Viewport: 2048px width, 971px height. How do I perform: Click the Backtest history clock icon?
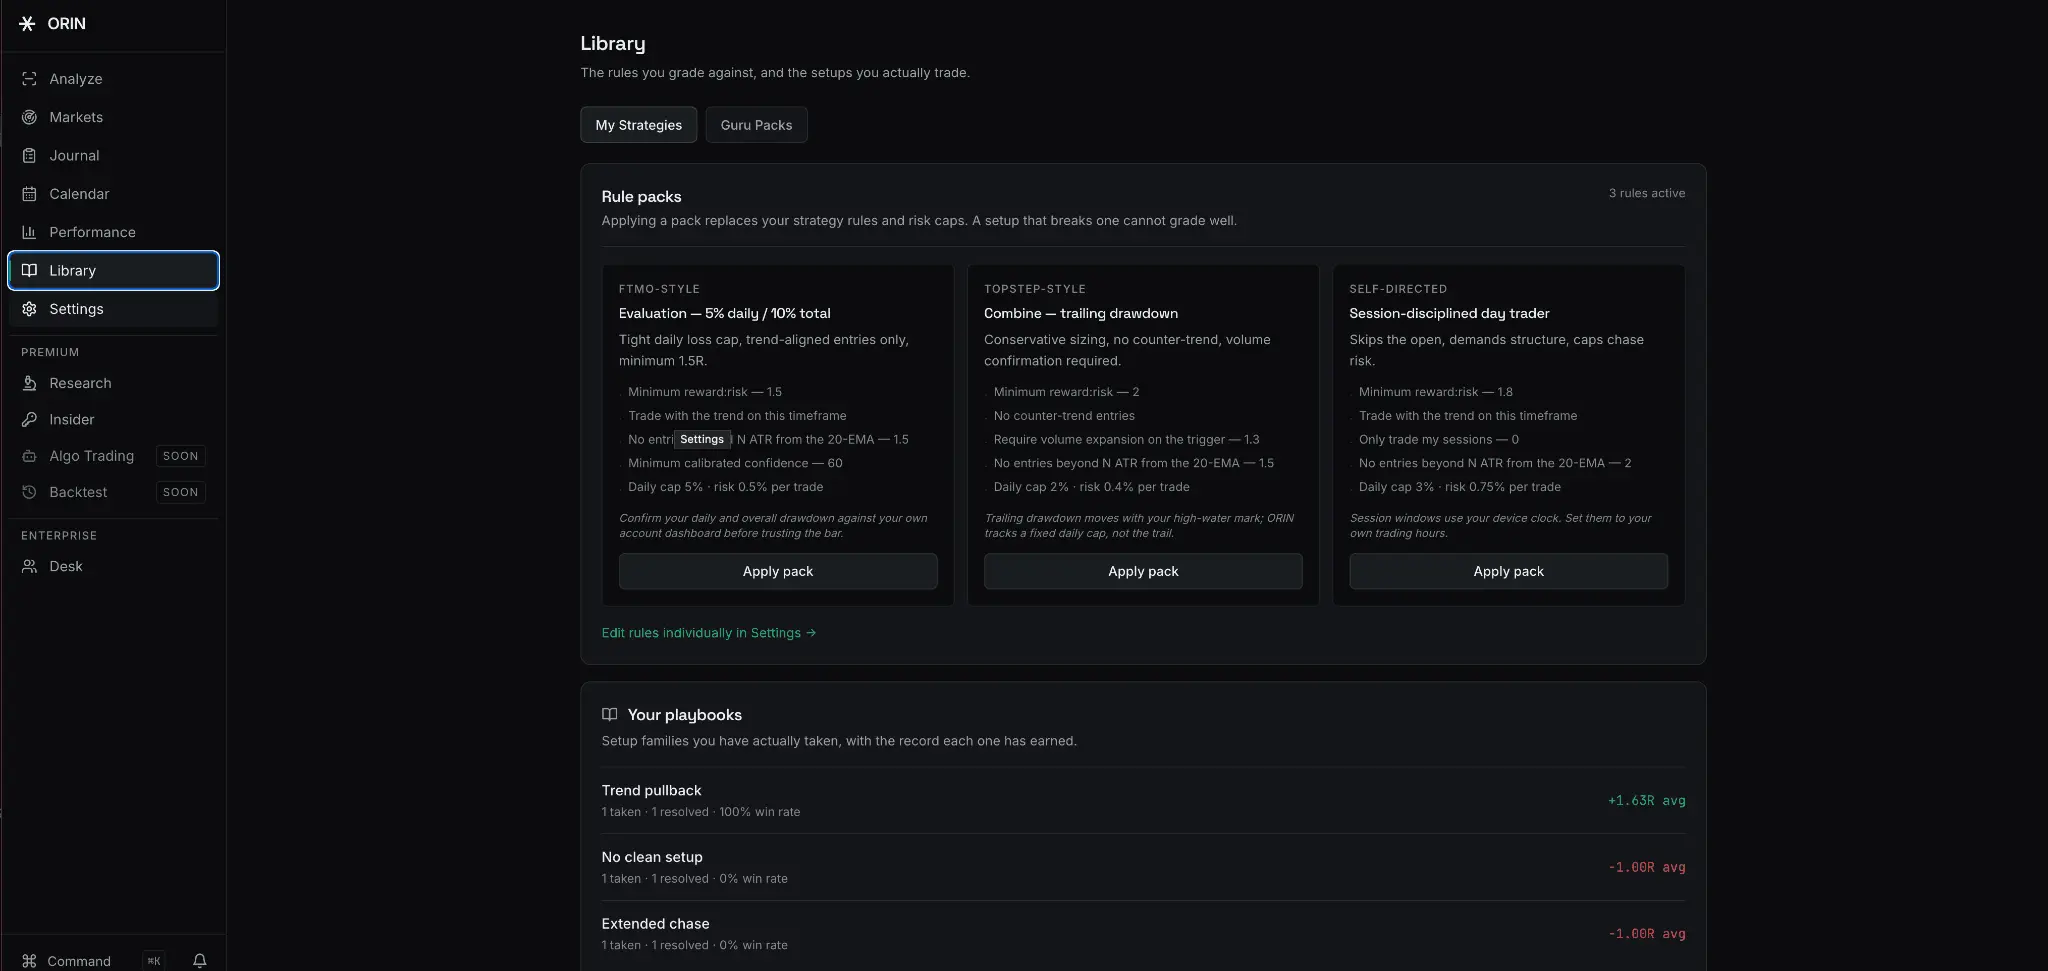coord(29,492)
